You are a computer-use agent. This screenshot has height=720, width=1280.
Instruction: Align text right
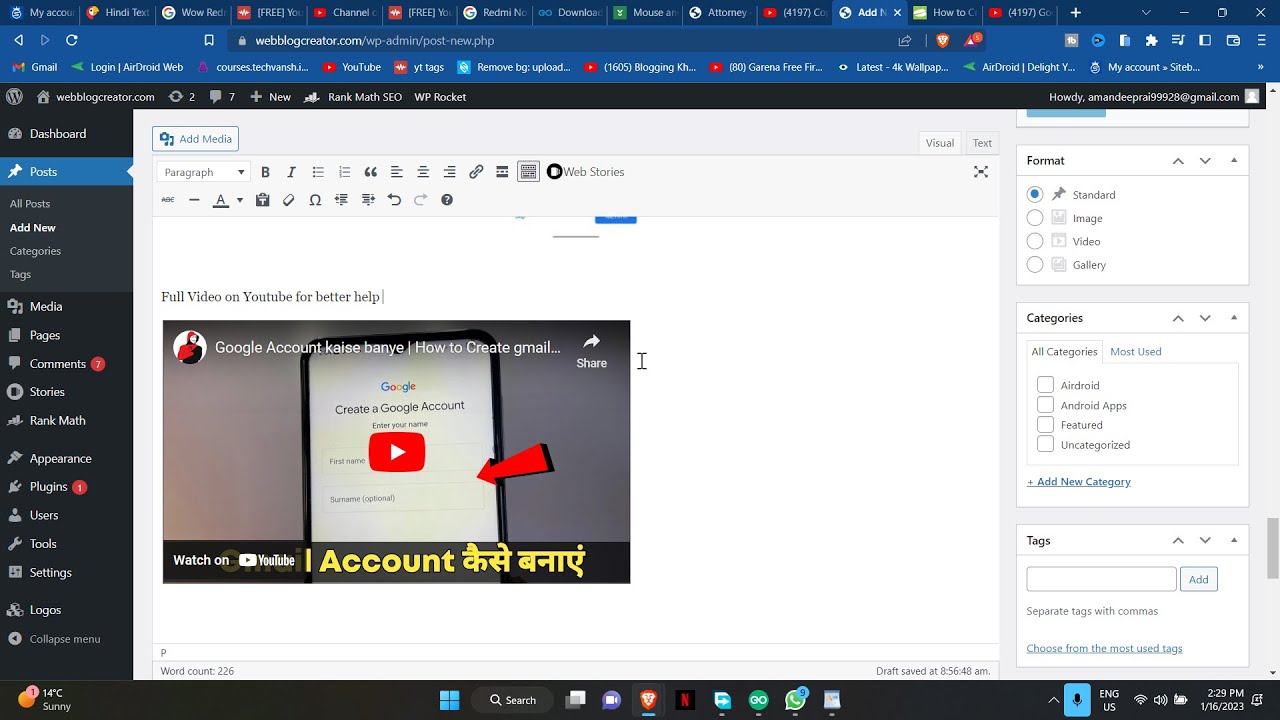click(449, 172)
